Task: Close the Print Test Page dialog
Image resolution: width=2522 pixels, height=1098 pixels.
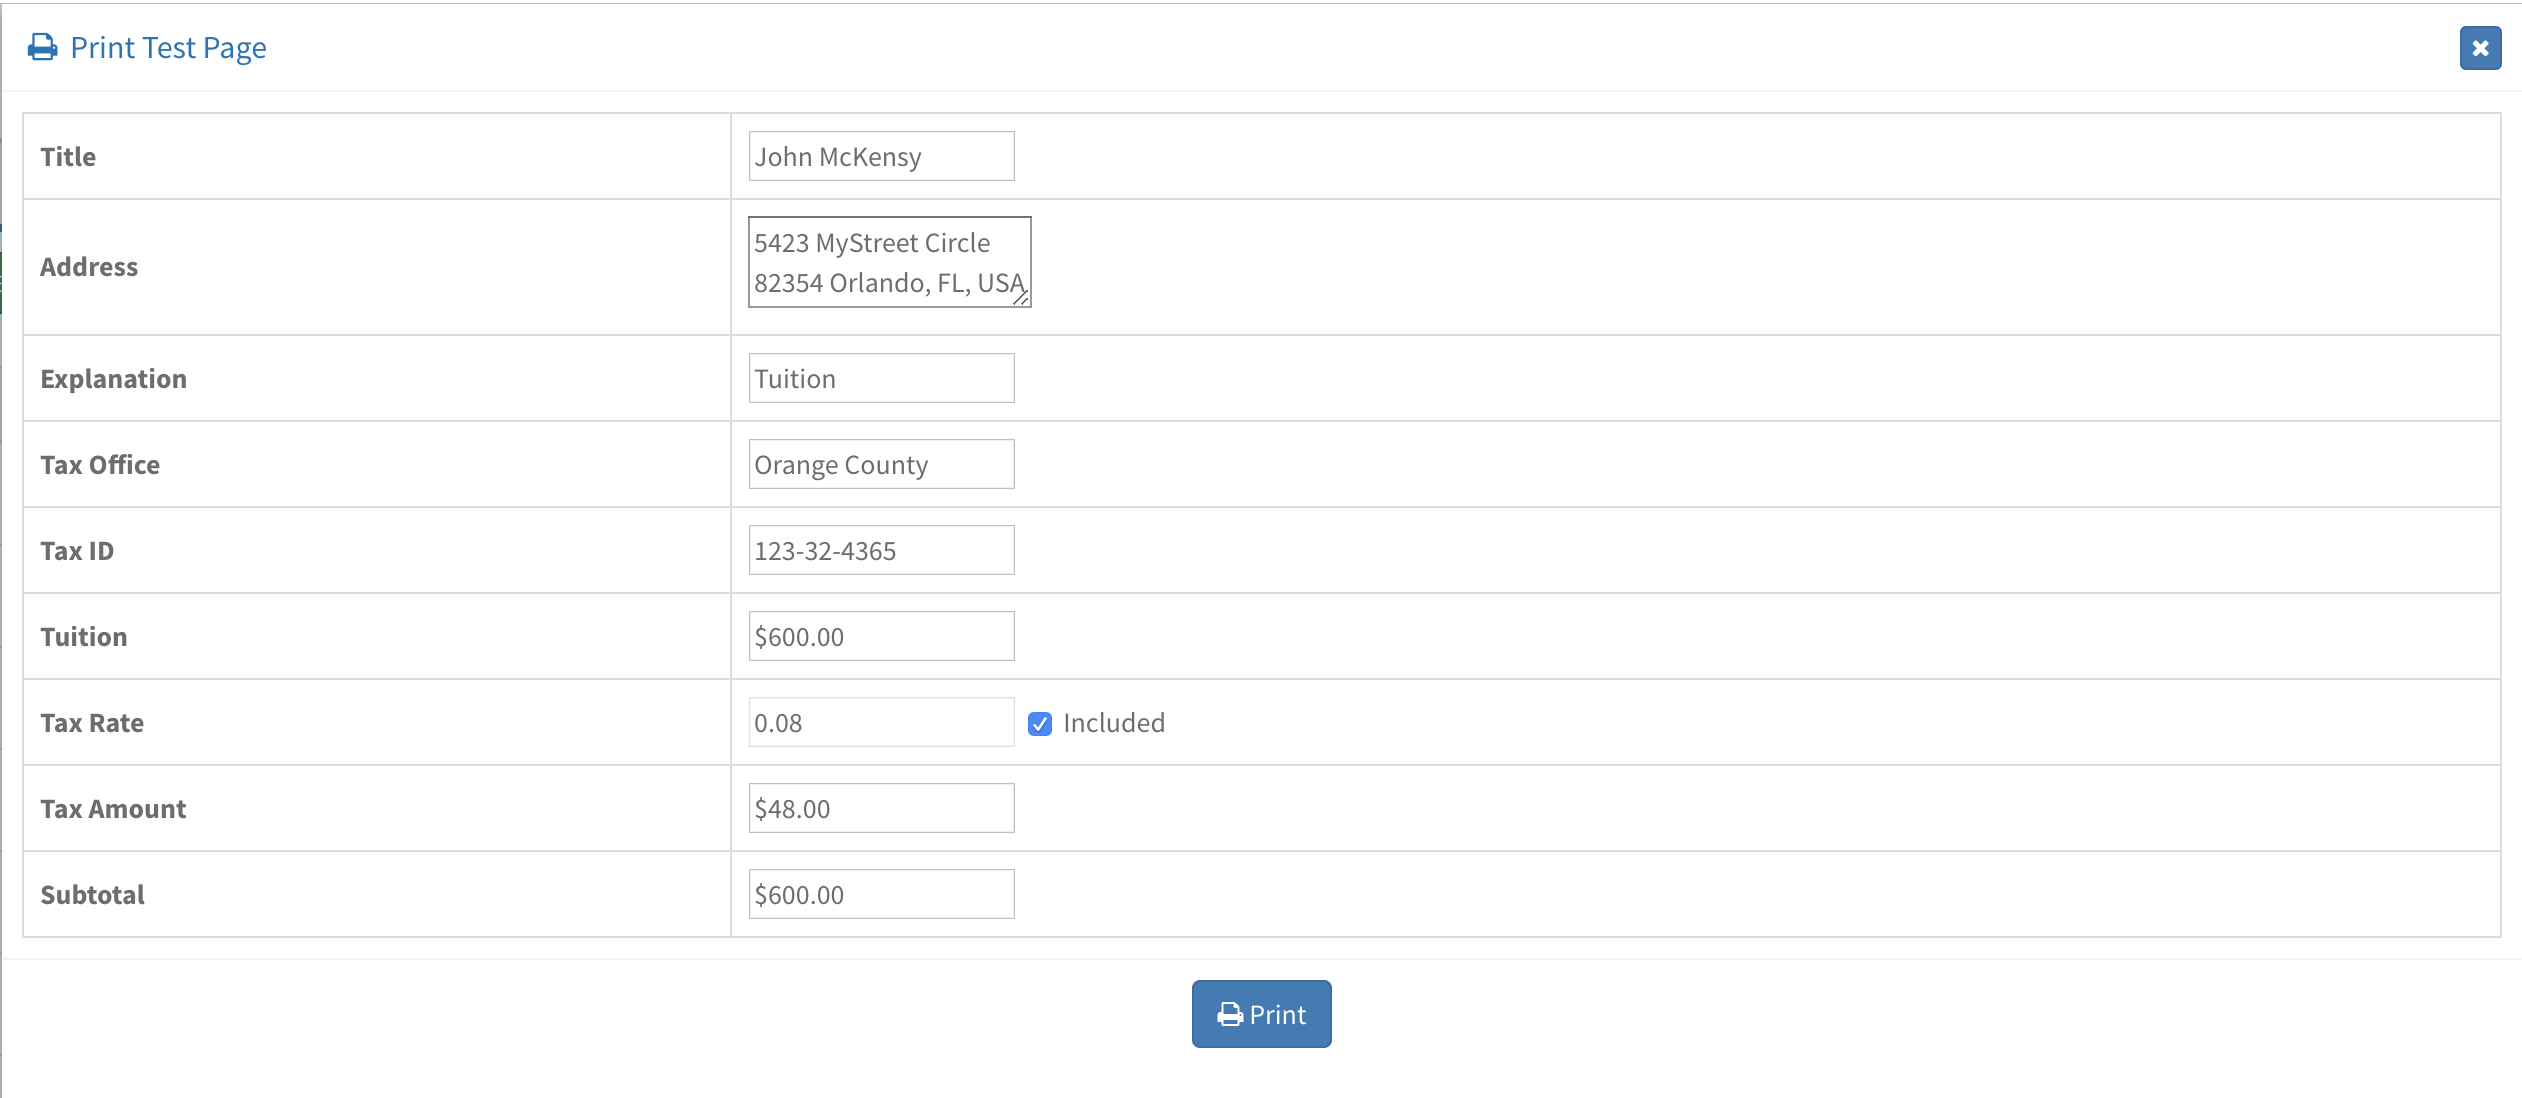Action: tap(2479, 48)
